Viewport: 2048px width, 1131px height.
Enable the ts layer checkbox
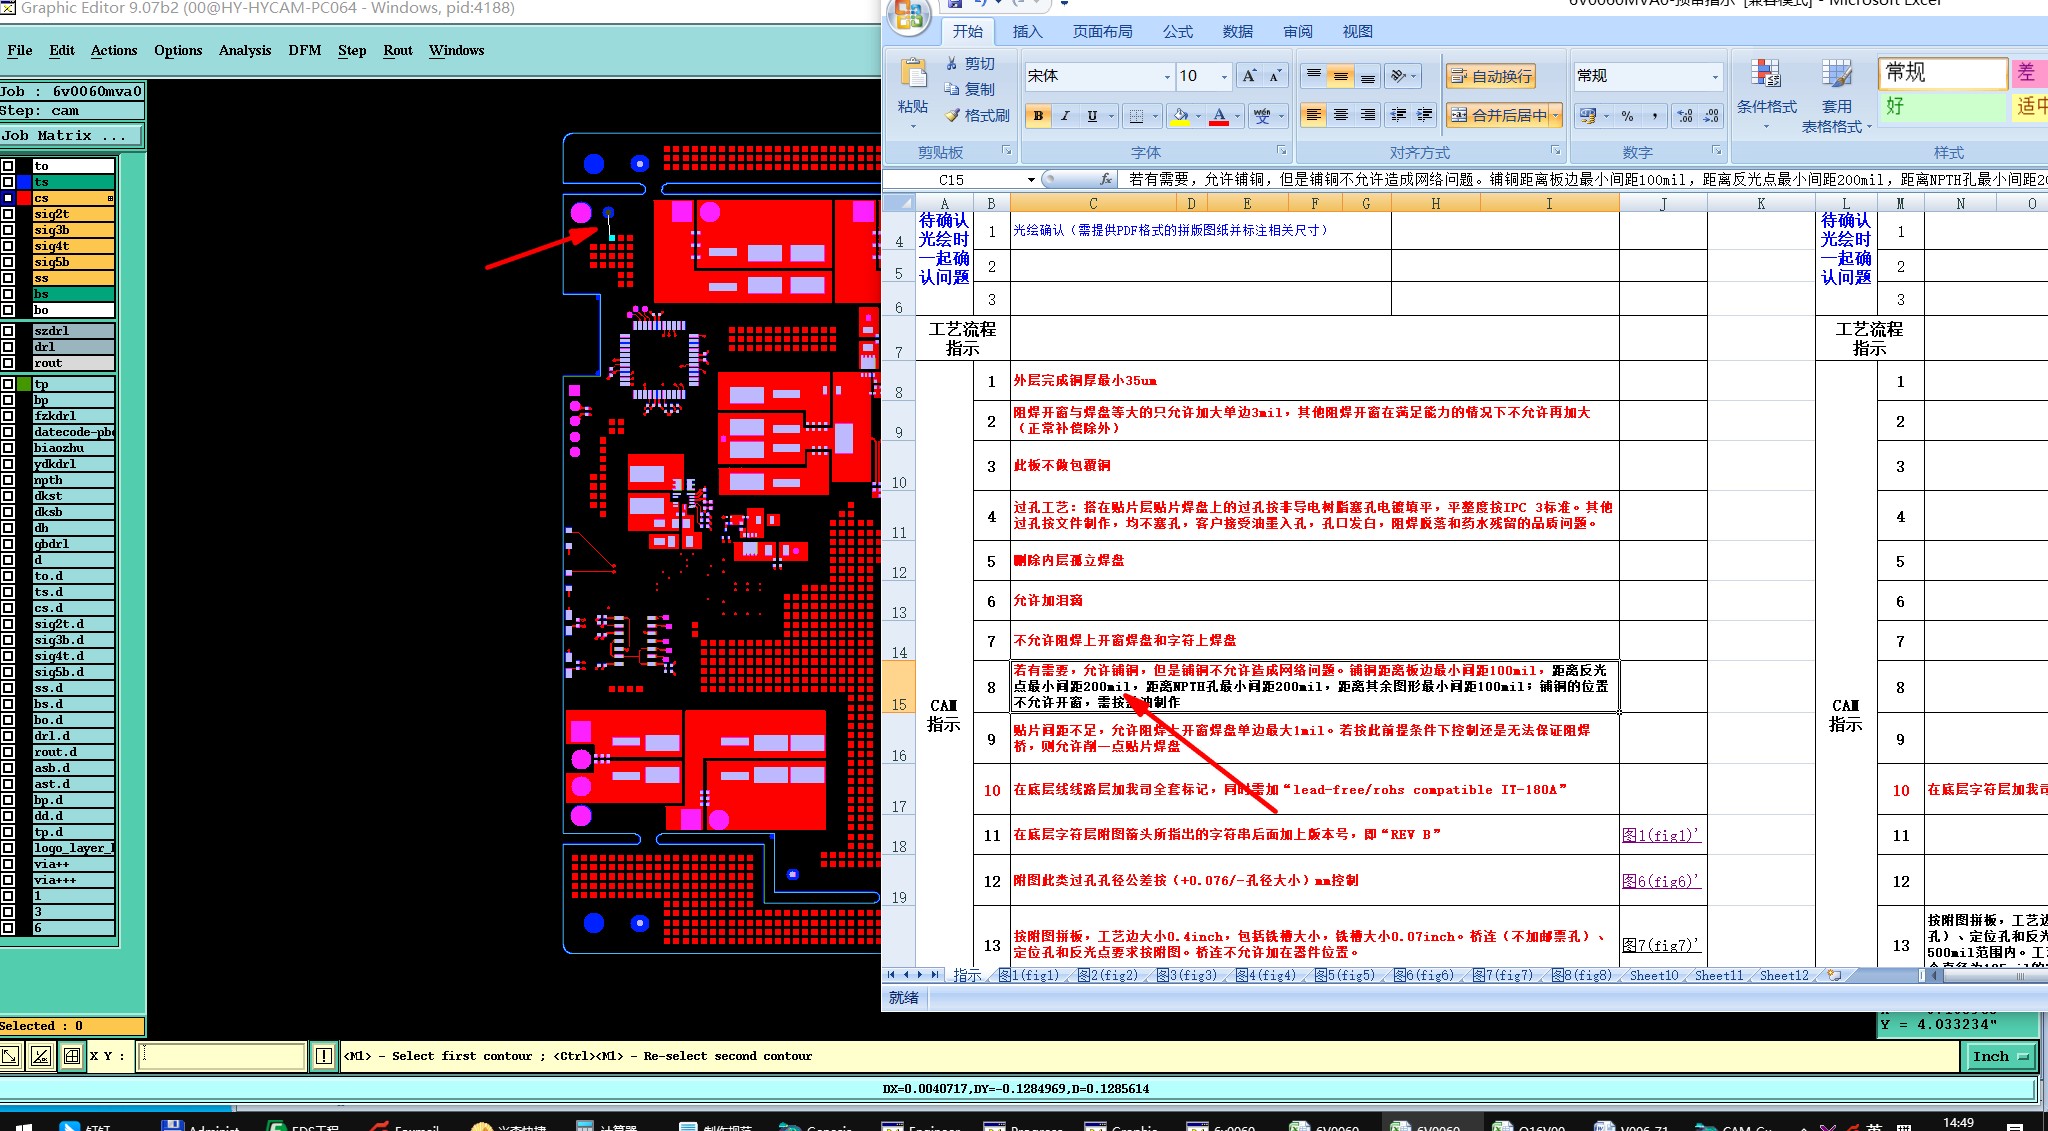click(x=8, y=182)
